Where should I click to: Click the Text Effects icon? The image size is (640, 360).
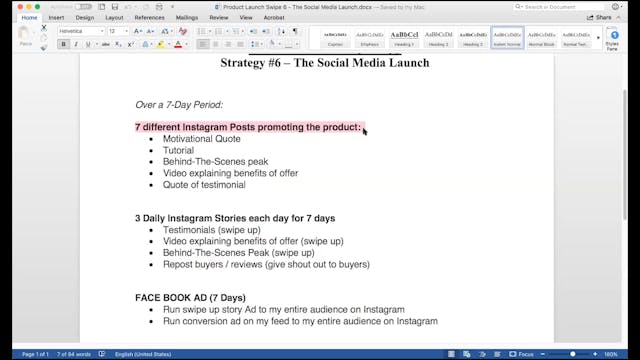[x=145, y=44]
